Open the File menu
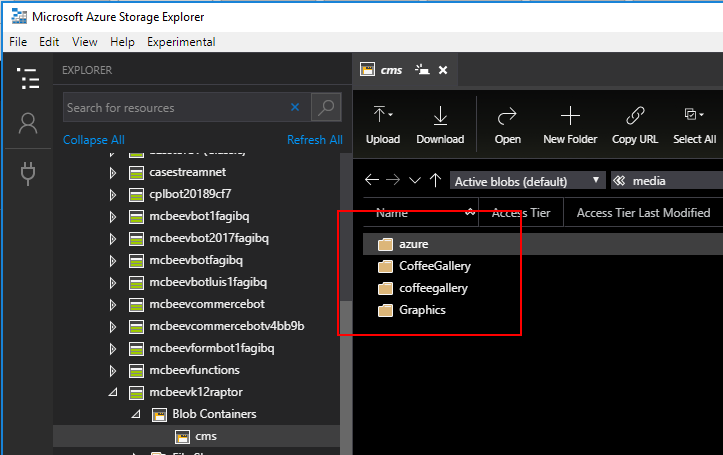Viewport: 723px width, 455px height. coord(18,42)
